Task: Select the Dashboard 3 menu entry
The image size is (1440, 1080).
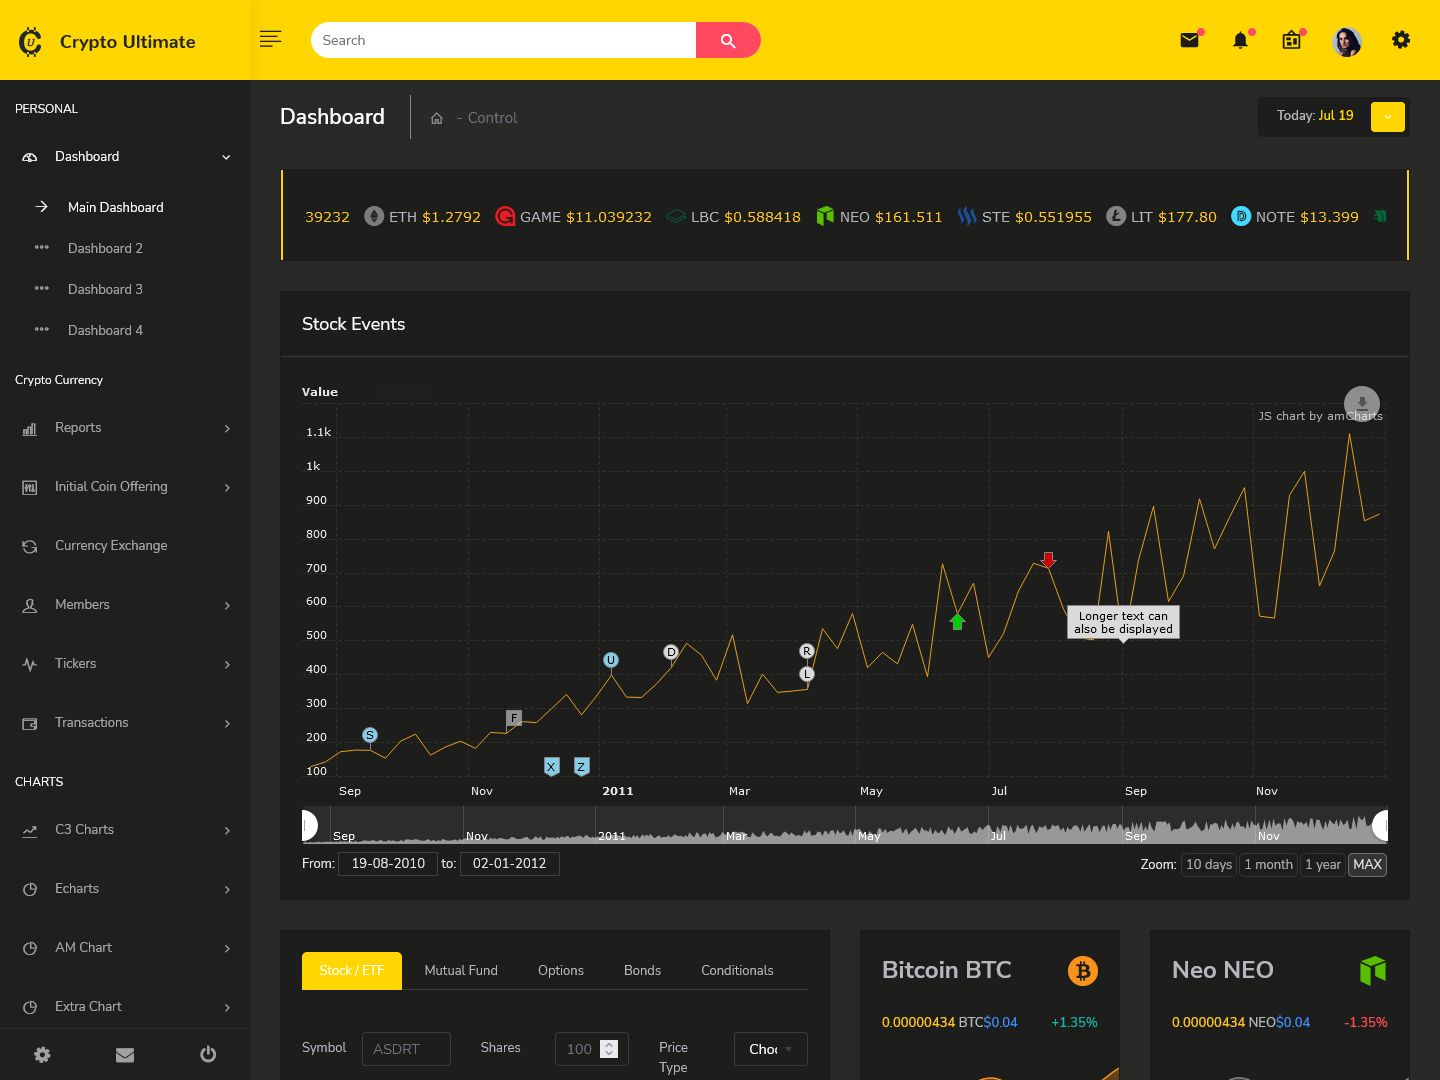Action: tap(105, 289)
